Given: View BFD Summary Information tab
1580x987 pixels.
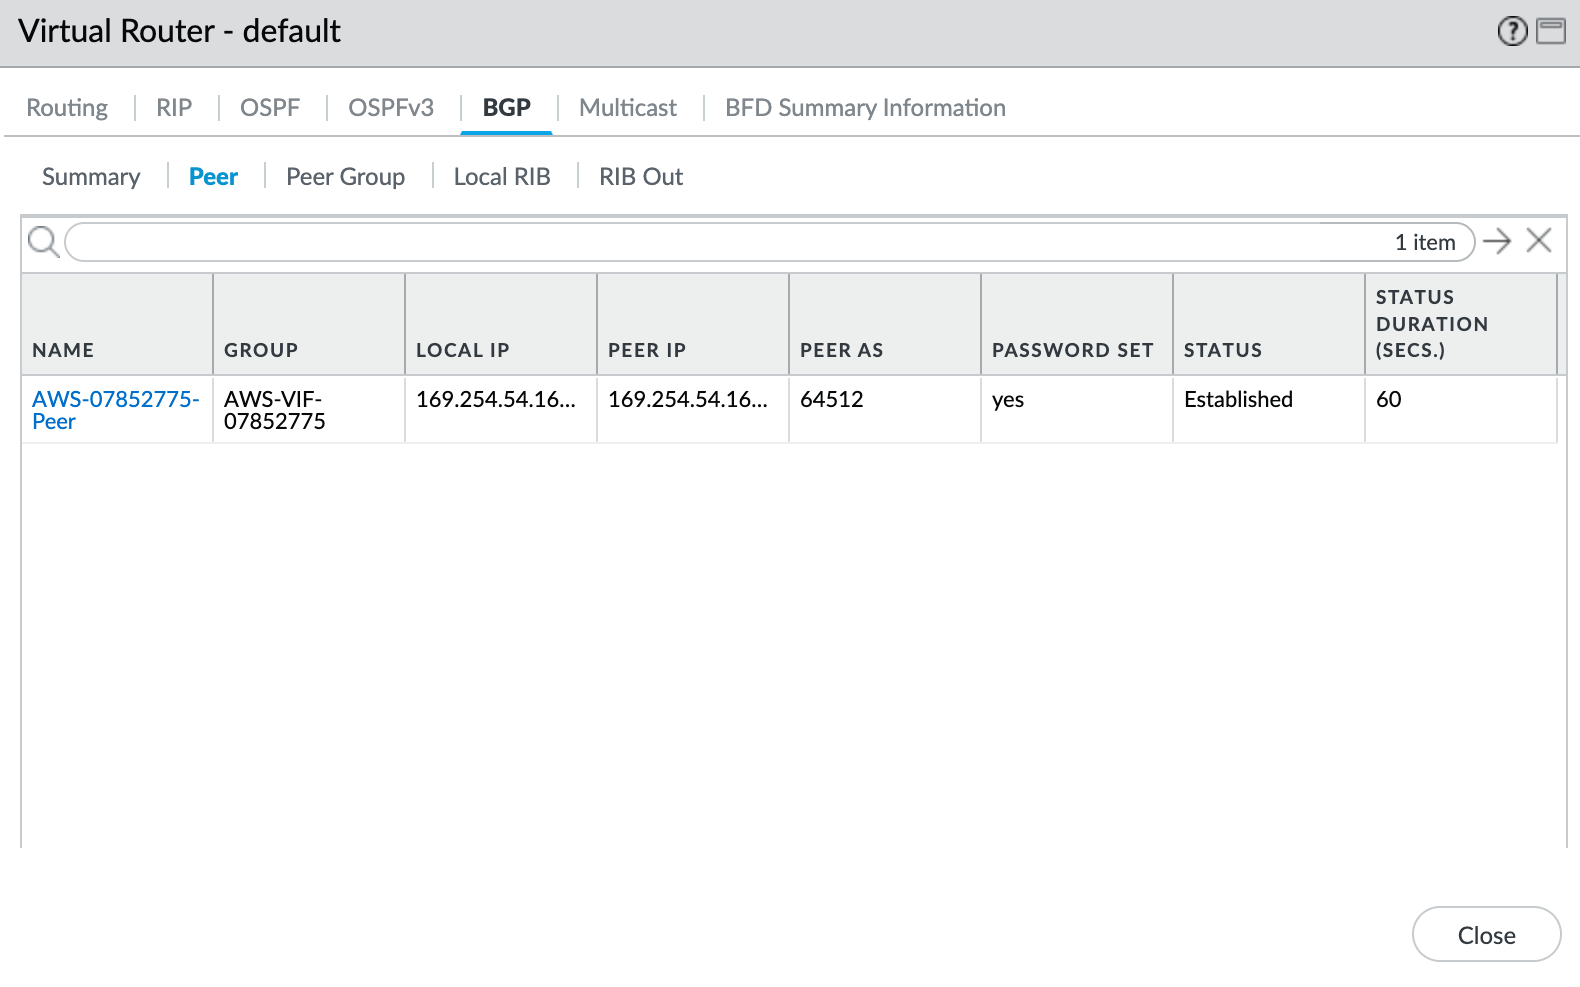Looking at the screenshot, I should [x=865, y=108].
